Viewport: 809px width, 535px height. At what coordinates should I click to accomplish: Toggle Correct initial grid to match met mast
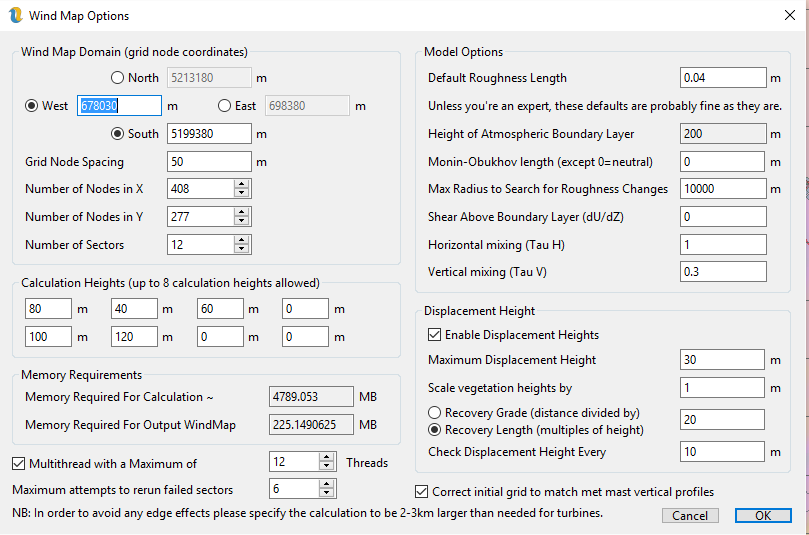coord(421,492)
